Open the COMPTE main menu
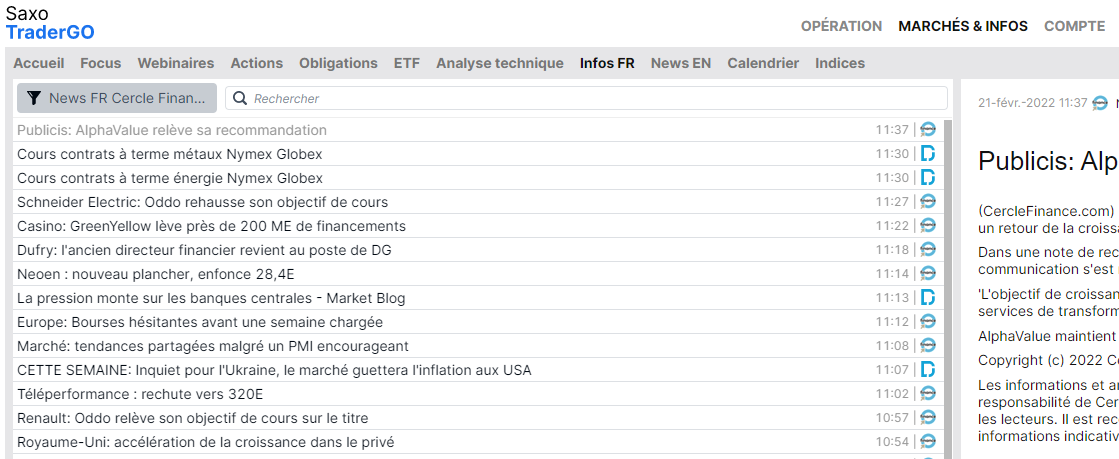The width and height of the screenshot is (1119, 459). point(1074,26)
